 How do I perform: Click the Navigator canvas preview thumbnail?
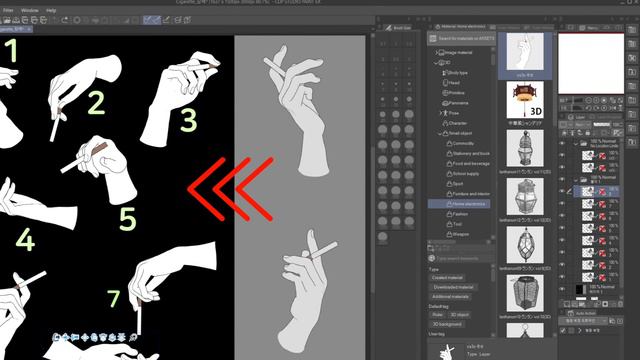[591, 64]
